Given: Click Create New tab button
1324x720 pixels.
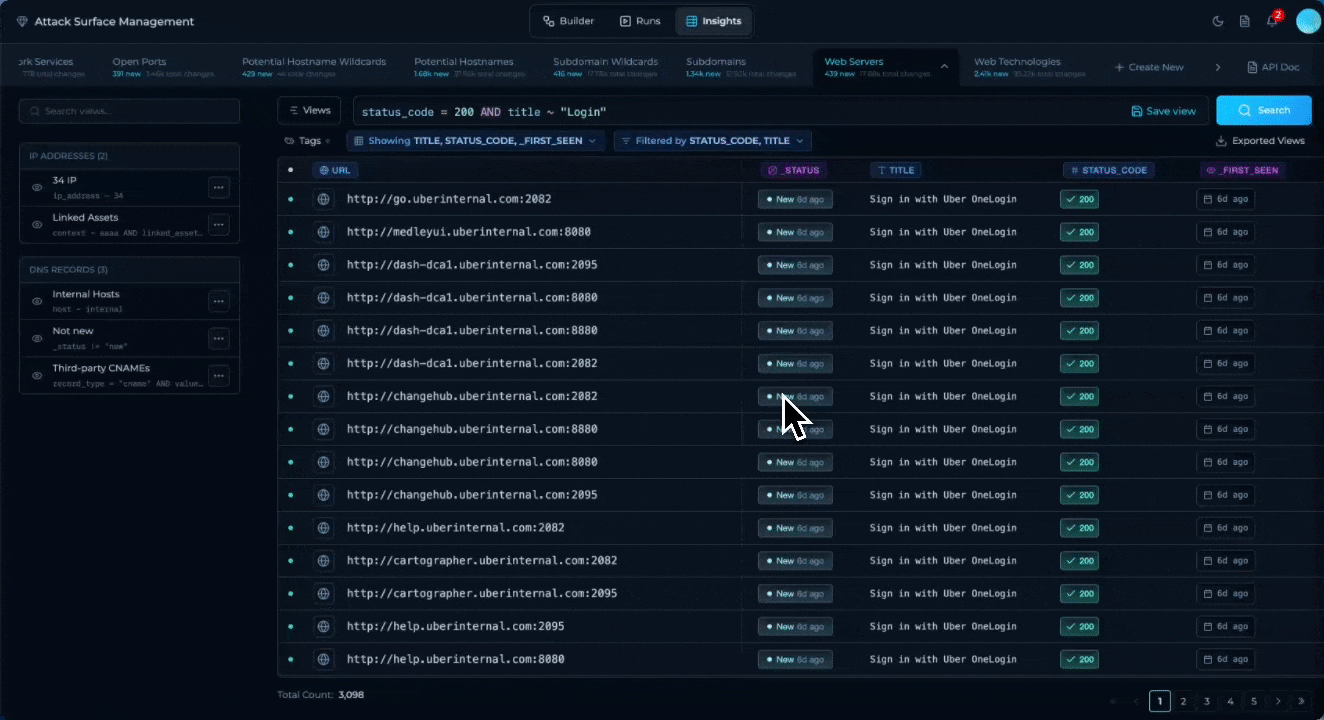Looking at the screenshot, I should 1149,67.
